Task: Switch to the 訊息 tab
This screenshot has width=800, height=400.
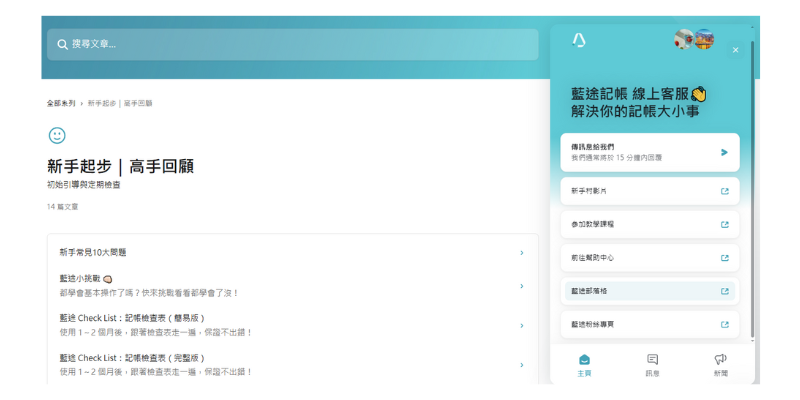Action: coord(652,364)
